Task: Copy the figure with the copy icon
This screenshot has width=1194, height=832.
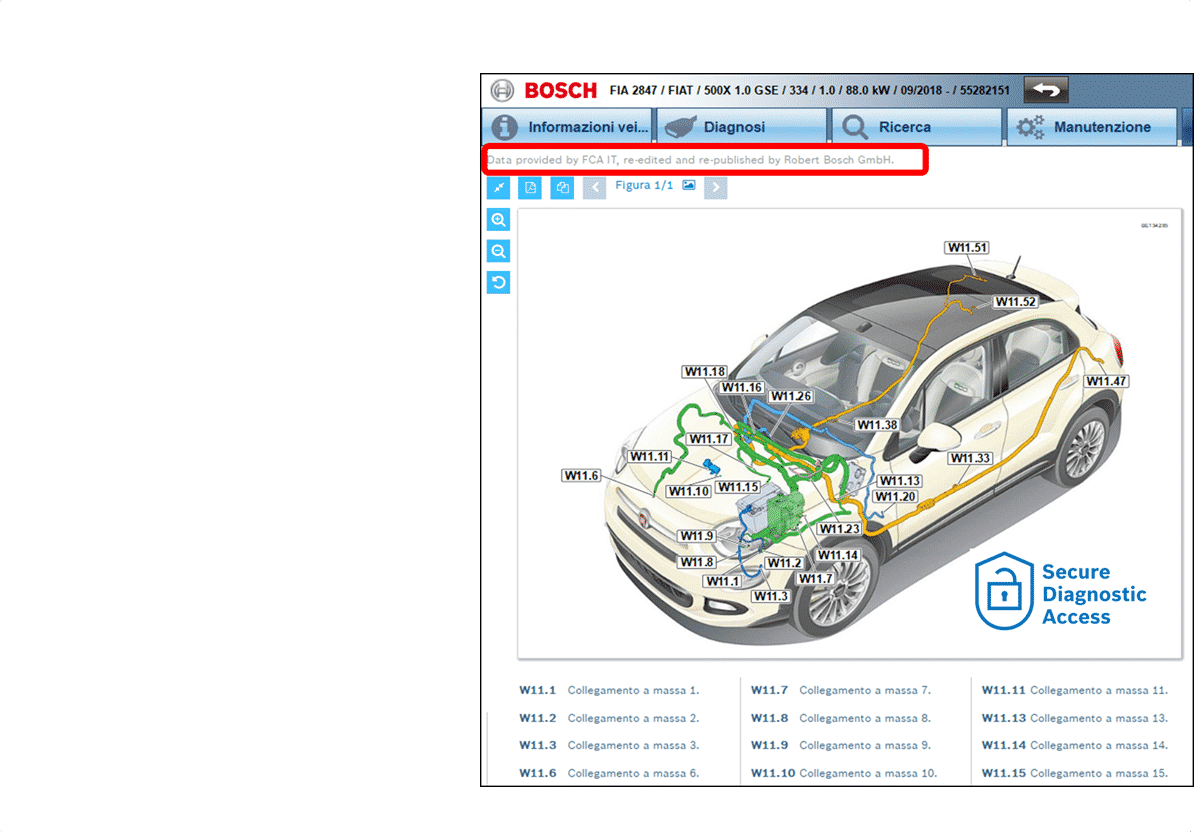Action: coord(562,187)
